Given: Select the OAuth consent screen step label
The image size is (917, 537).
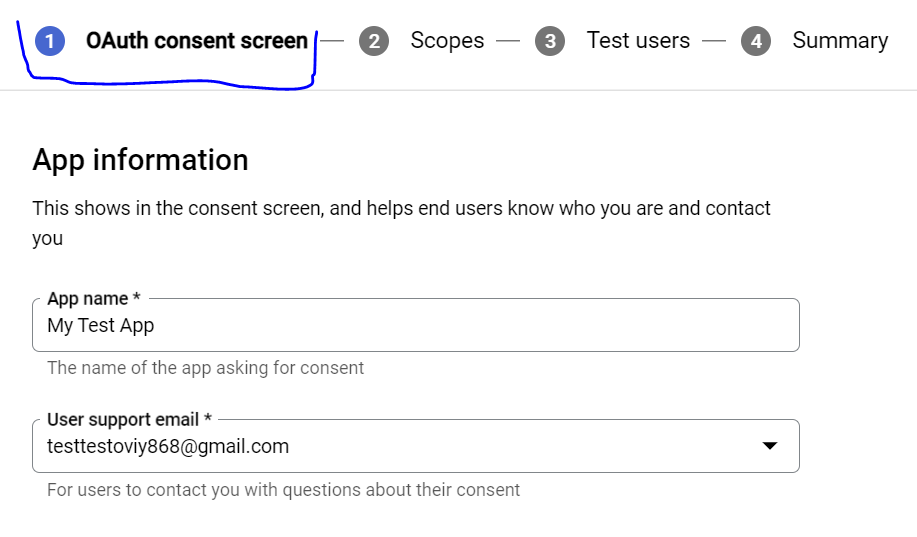Looking at the screenshot, I should (x=196, y=41).
